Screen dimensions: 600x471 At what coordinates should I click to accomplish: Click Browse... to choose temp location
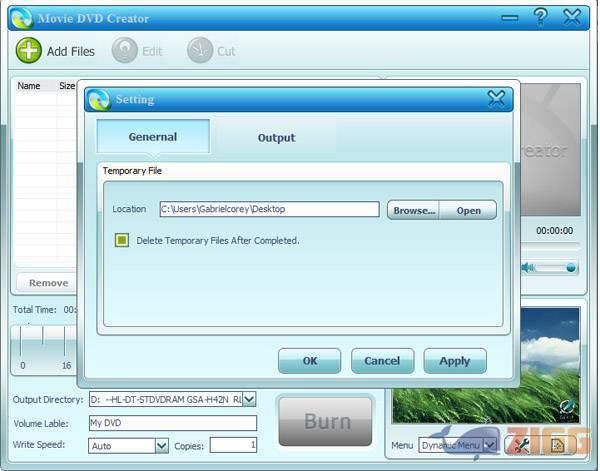tap(414, 210)
